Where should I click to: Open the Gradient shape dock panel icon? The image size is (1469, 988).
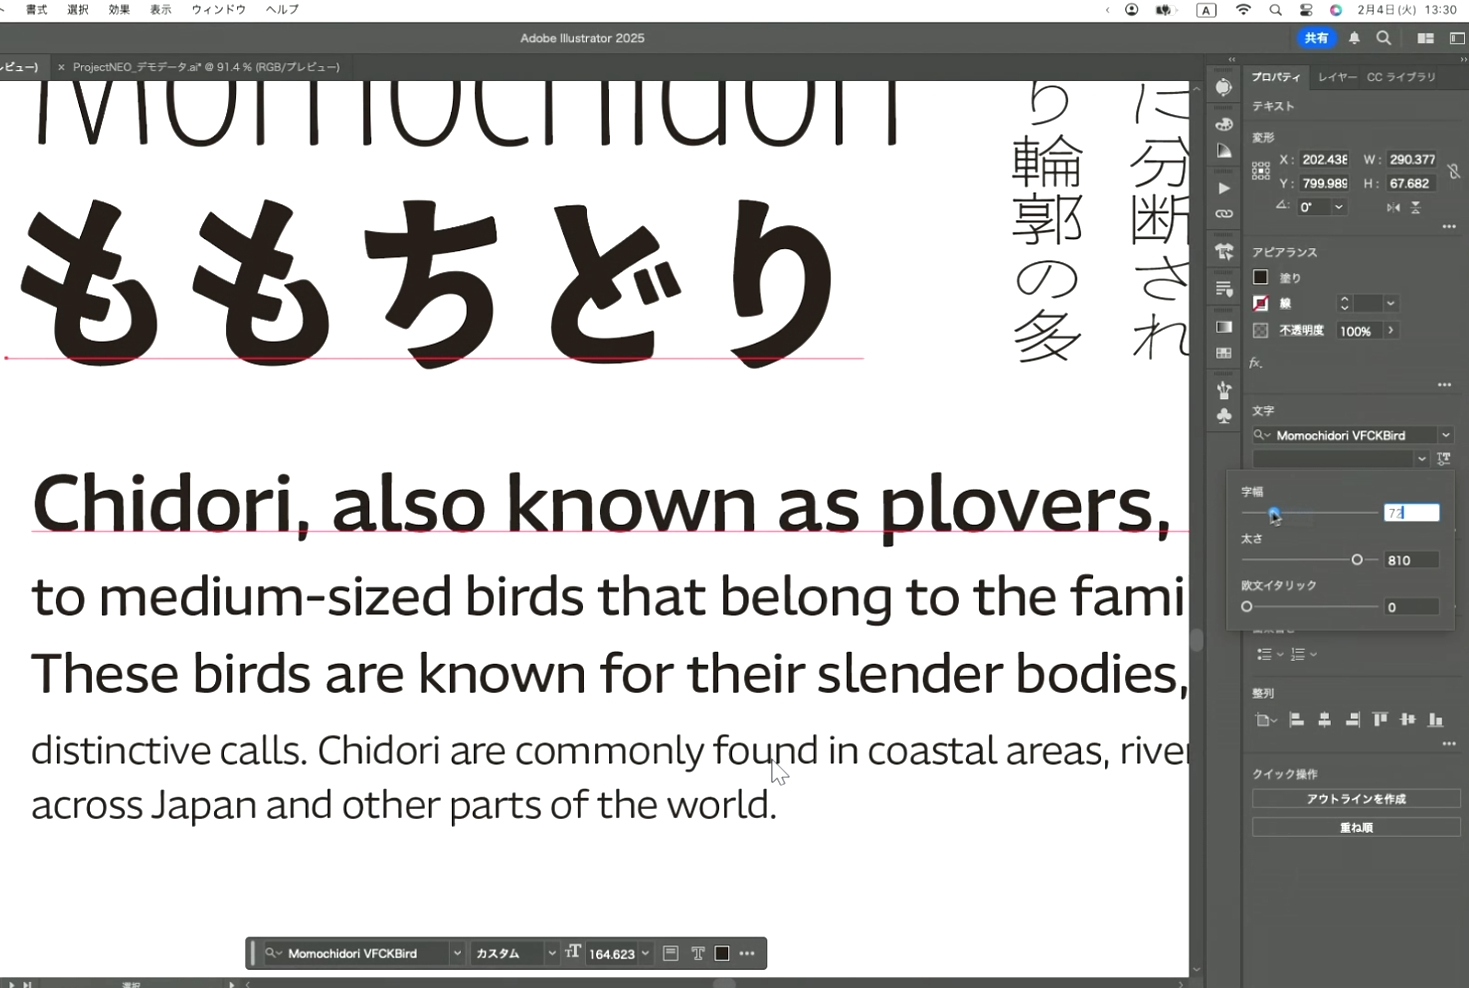tap(1224, 151)
